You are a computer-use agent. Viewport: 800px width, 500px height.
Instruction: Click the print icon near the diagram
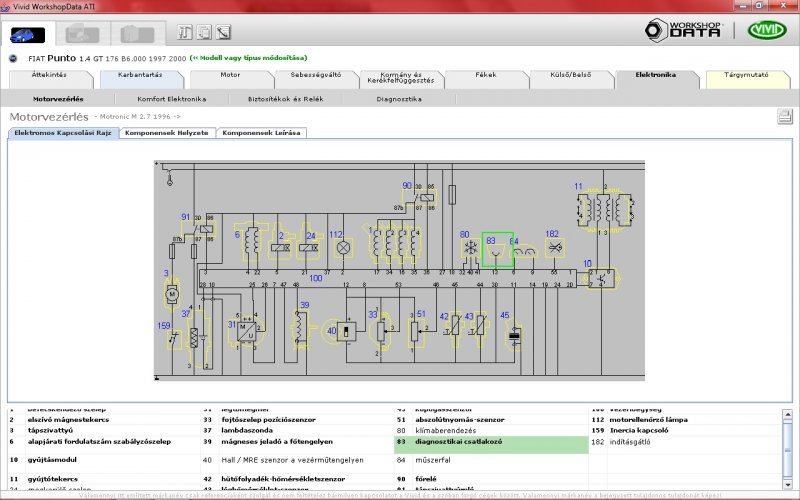(785, 116)
